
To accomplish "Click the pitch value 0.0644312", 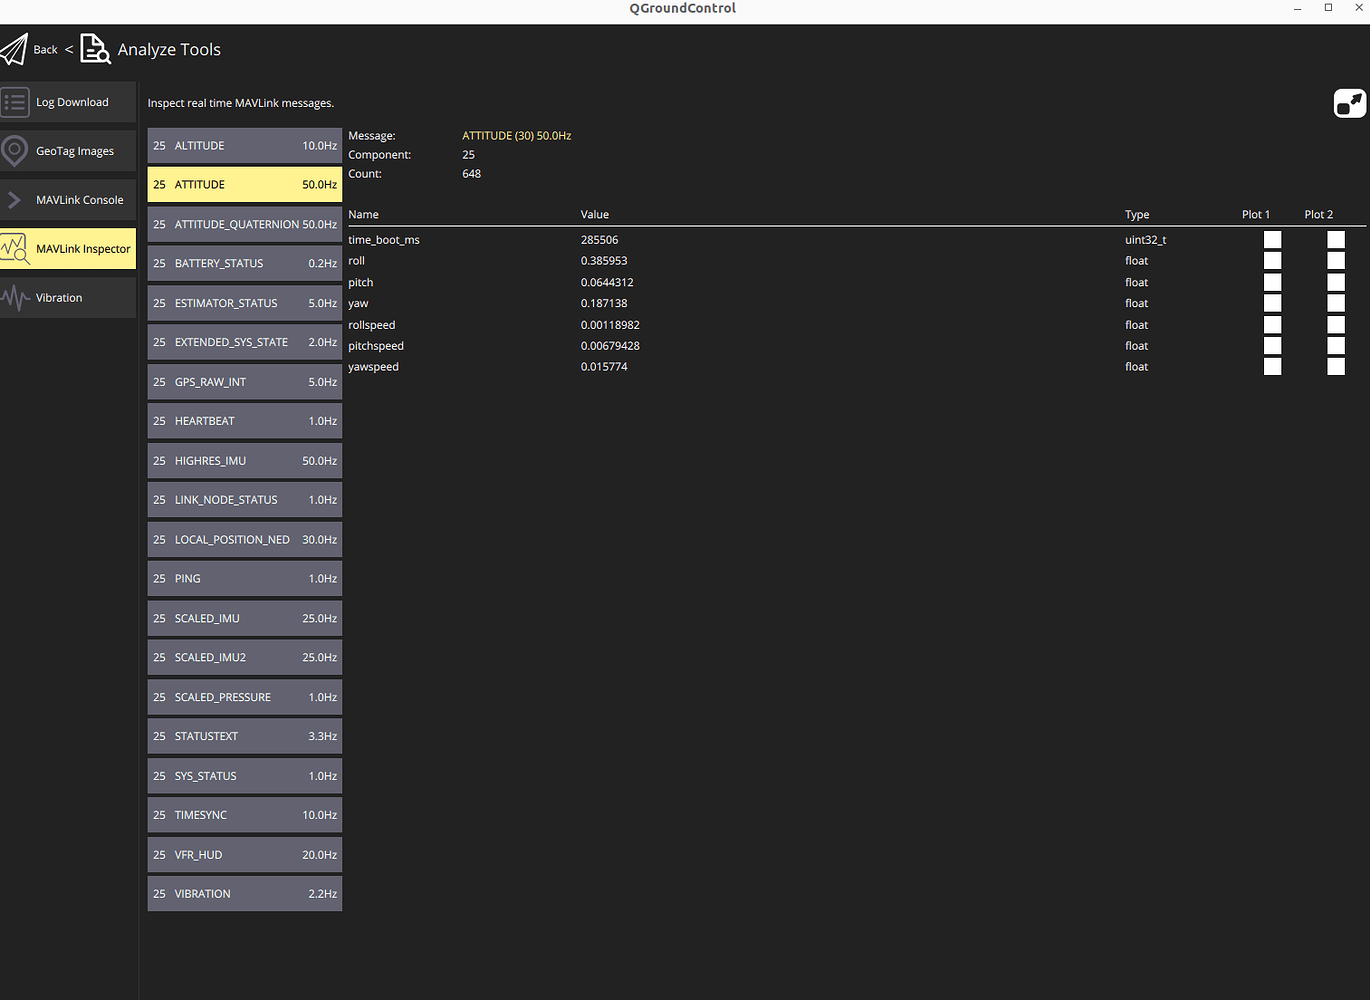I will tap(607, 283).
